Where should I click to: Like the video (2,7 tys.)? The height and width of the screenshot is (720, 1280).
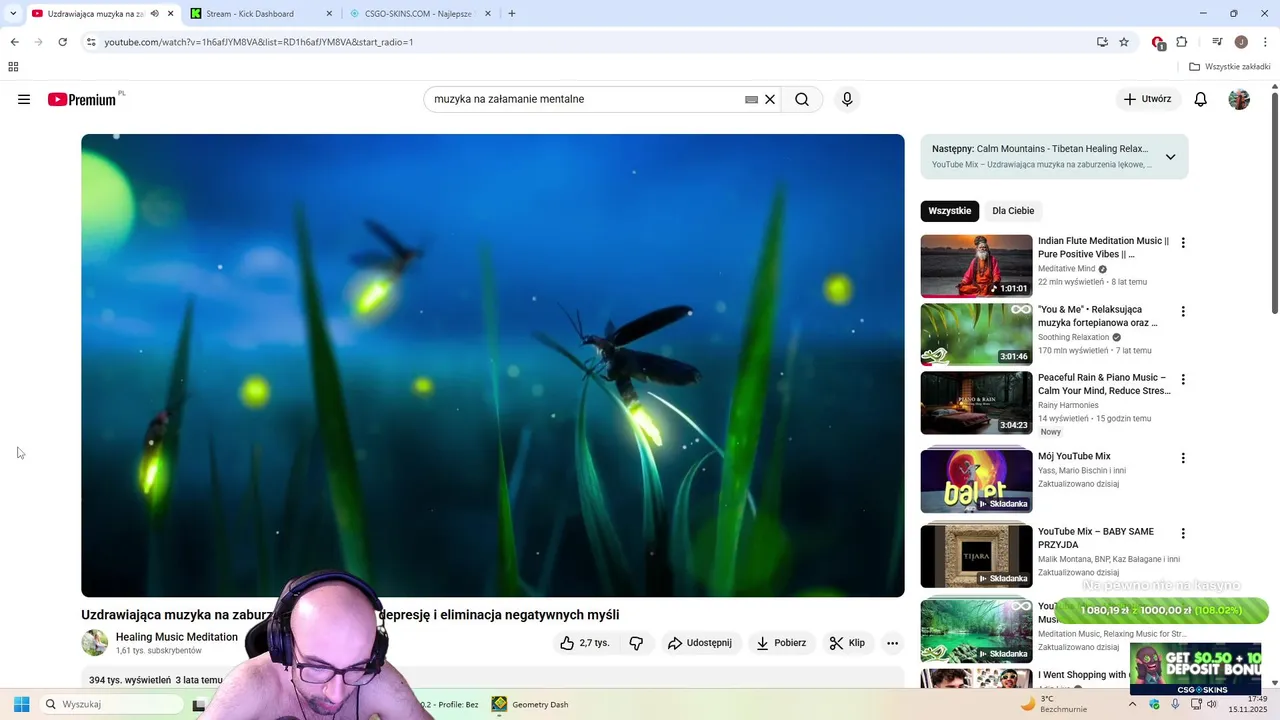(586, 643)
